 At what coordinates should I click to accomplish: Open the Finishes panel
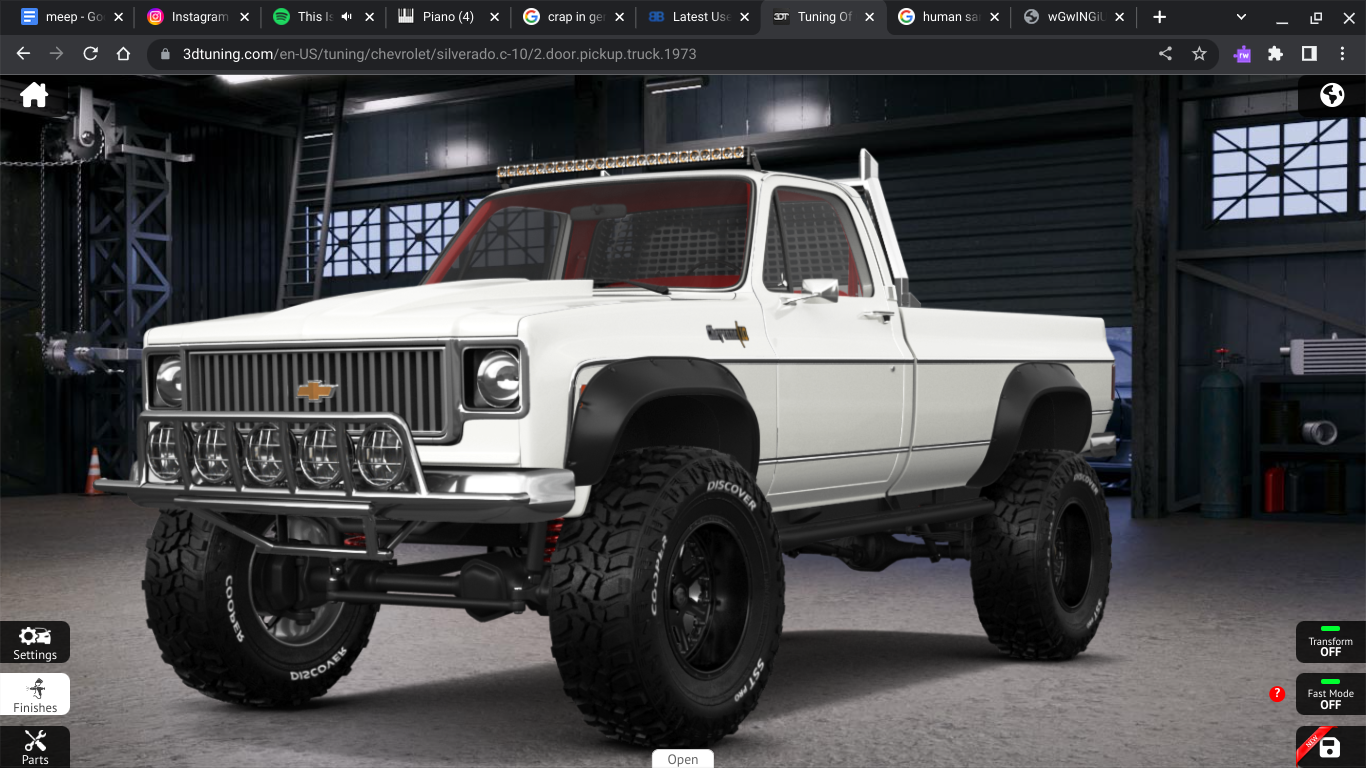point(35,694)
